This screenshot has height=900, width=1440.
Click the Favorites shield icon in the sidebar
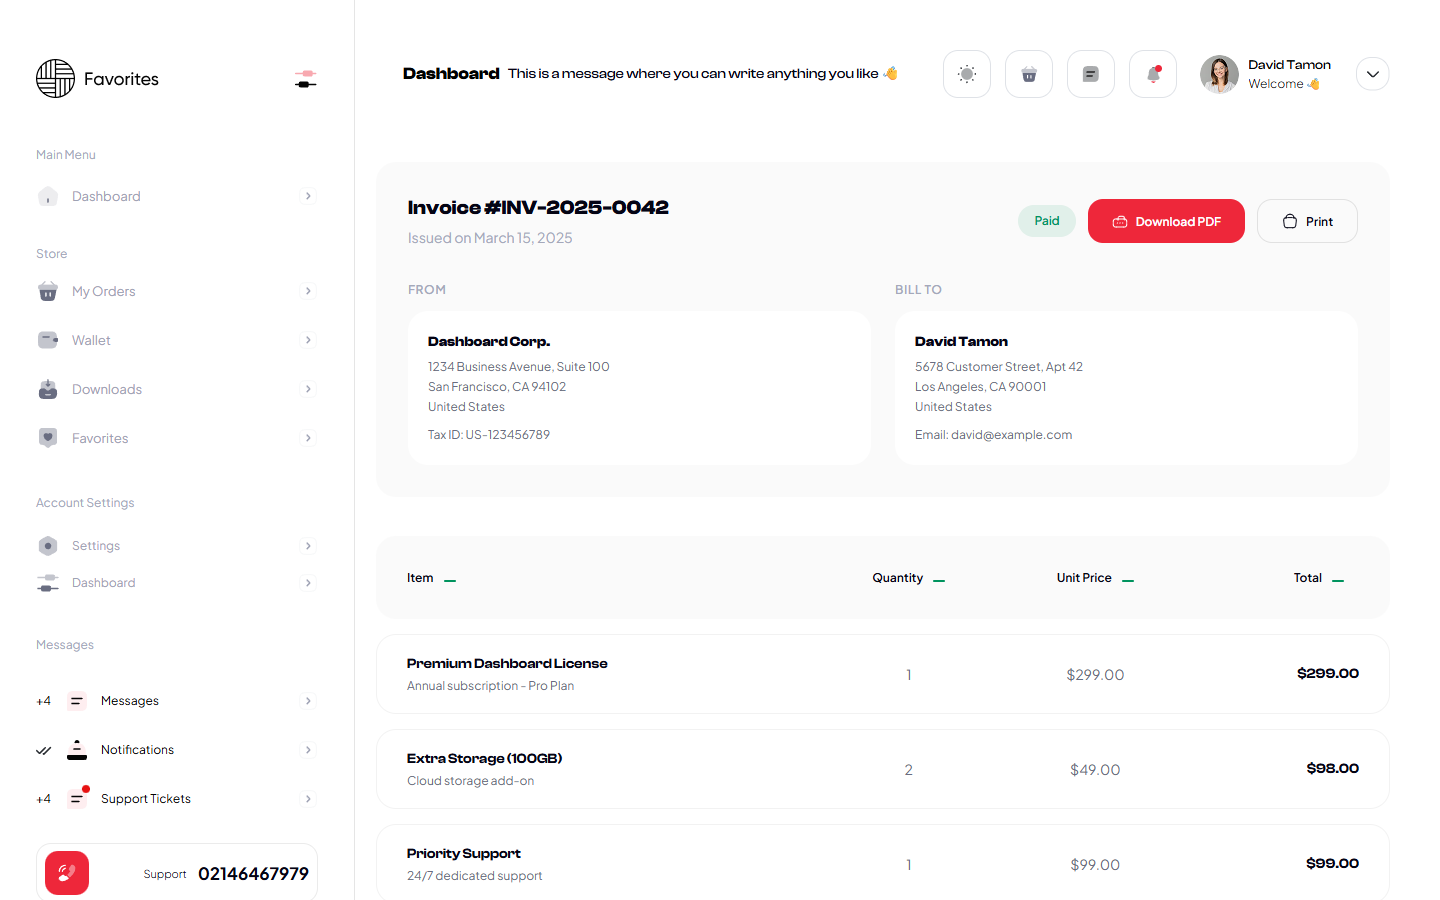[48, 438]
